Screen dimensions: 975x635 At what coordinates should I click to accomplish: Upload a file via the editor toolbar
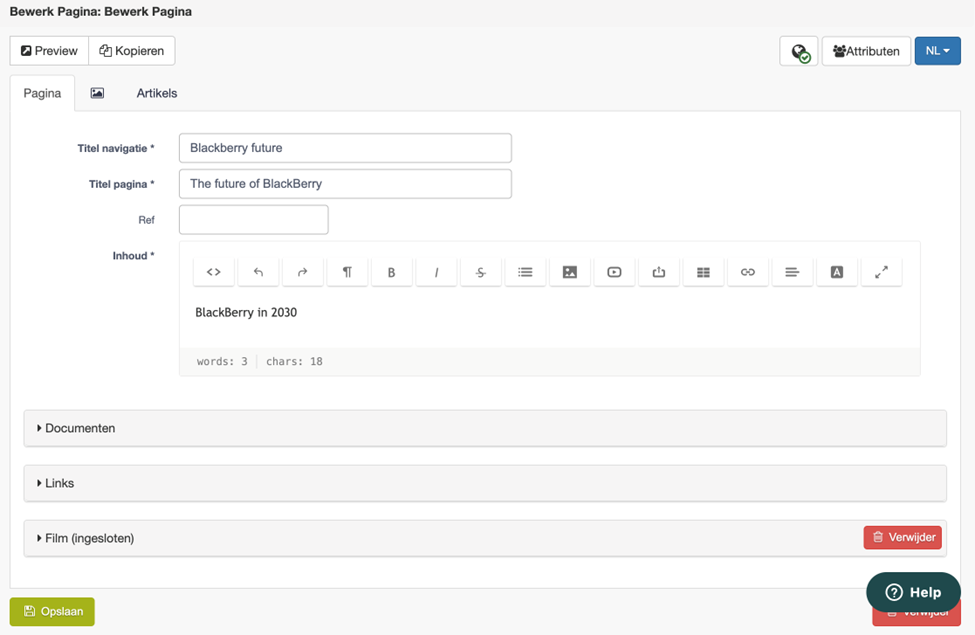(658, 272)
